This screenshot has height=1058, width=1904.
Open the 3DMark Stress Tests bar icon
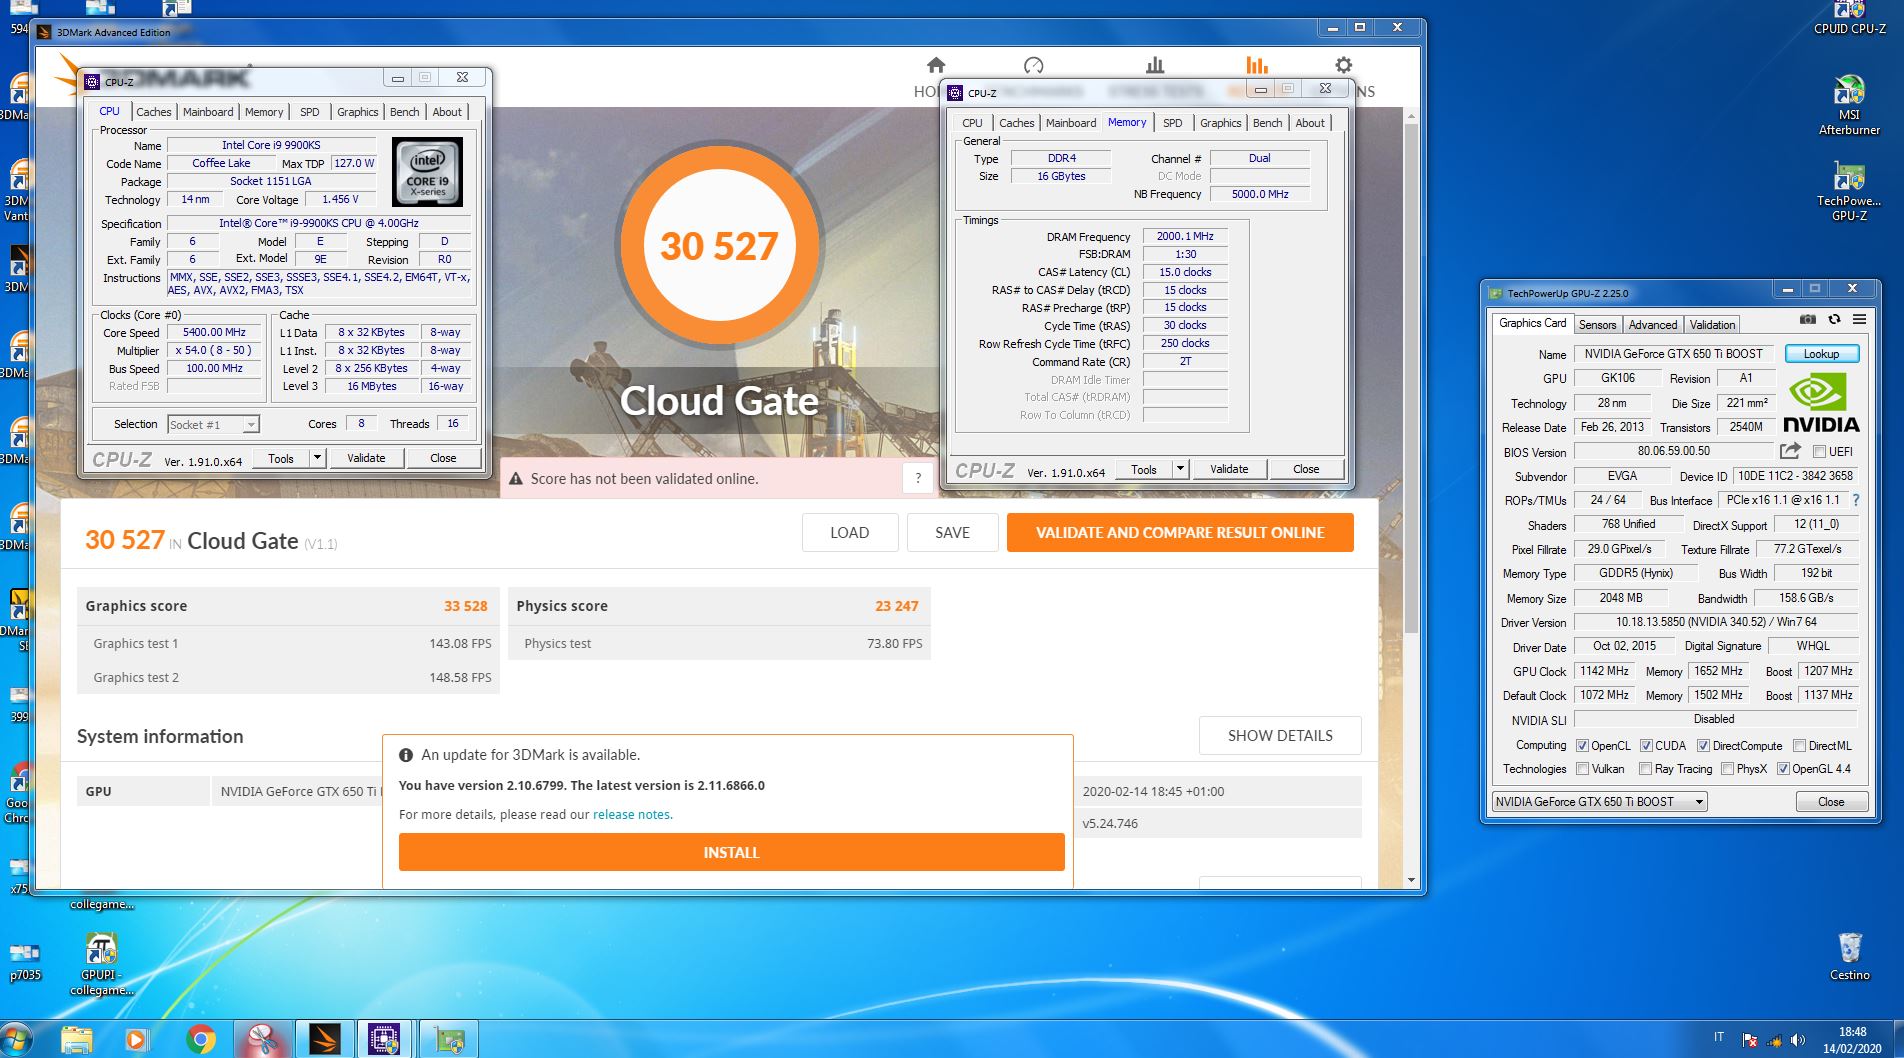(1155, 66)
